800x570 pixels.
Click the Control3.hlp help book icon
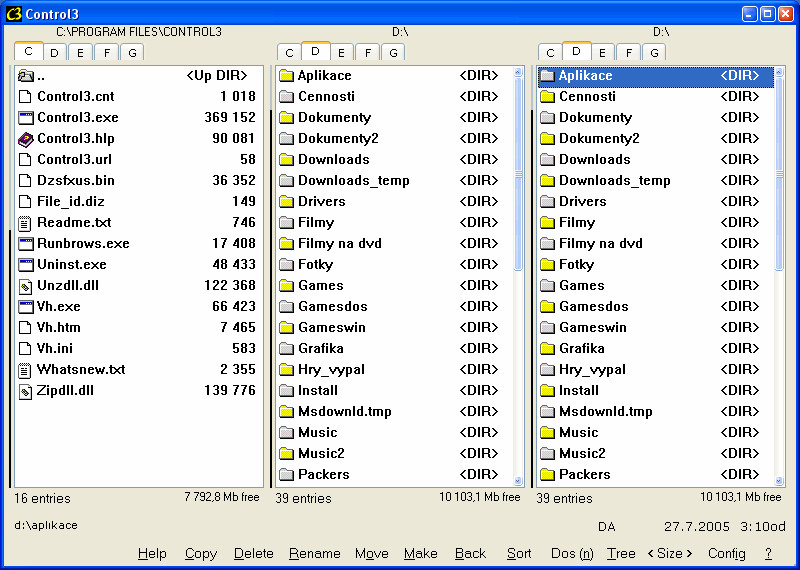[26, 139]
